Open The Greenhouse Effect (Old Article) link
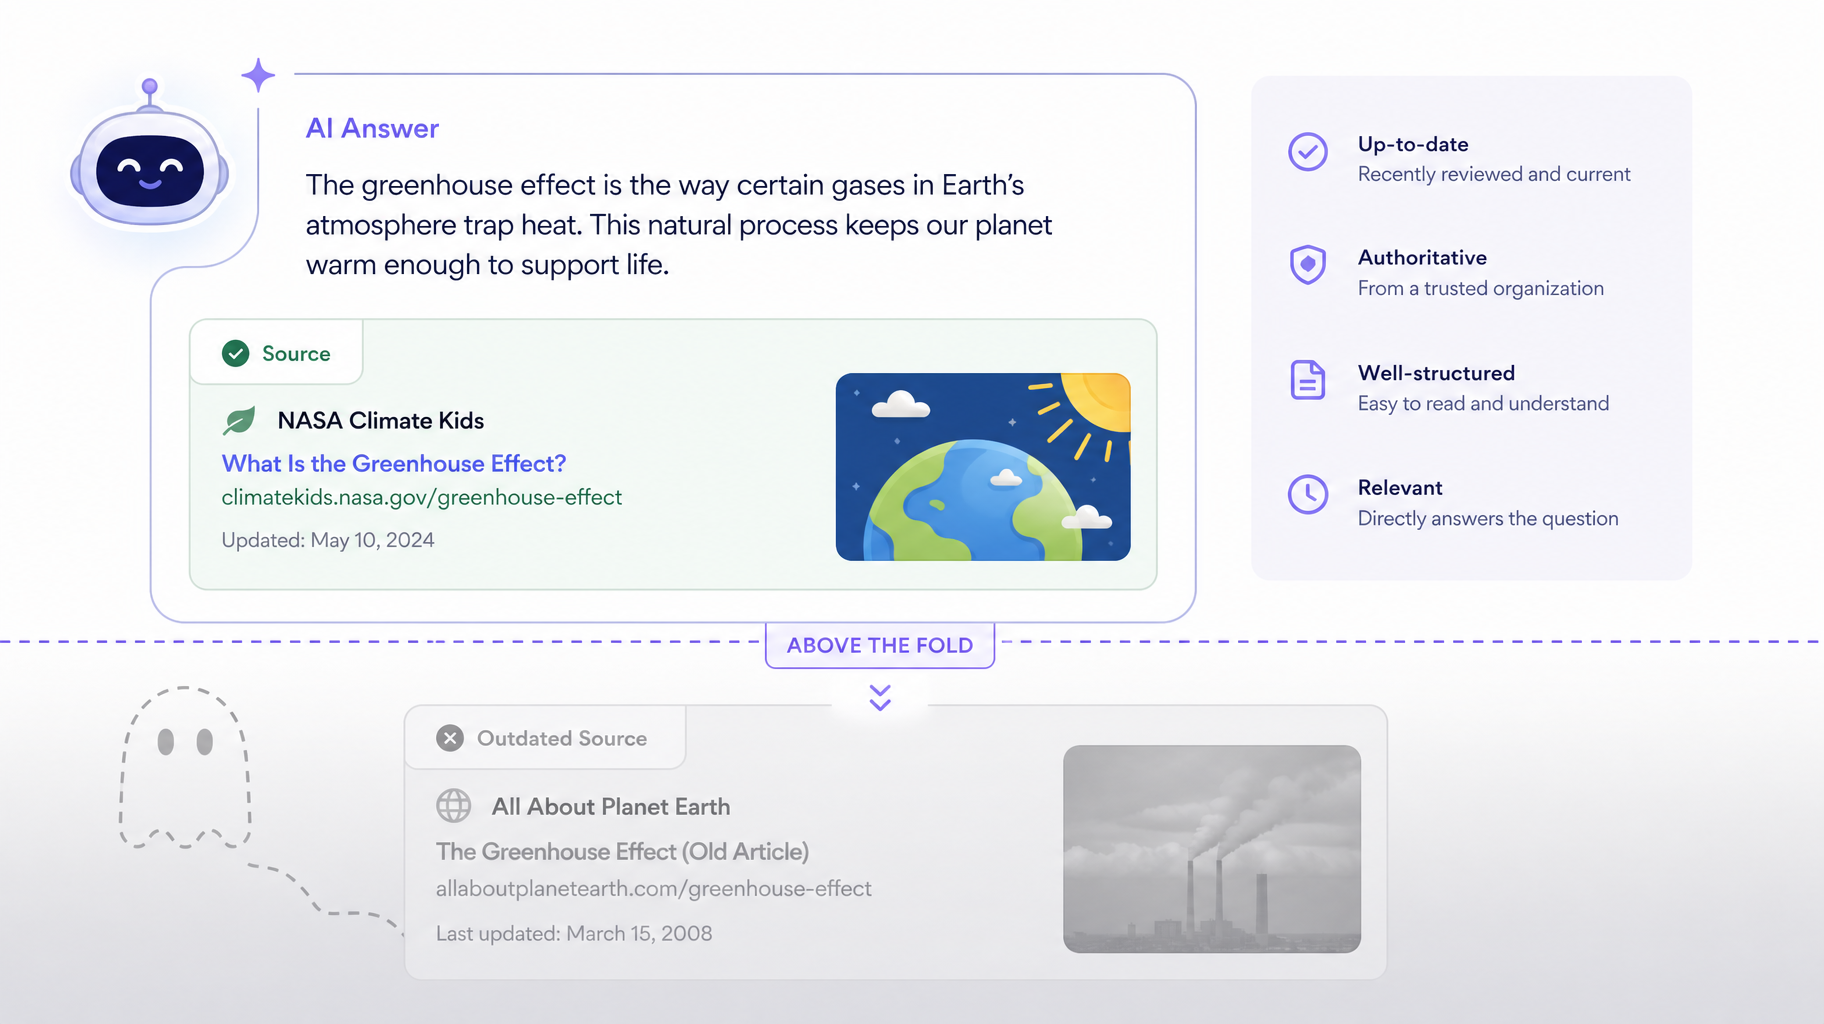Viewport: 1824px width, 1024px height. [x=622, y=852]
